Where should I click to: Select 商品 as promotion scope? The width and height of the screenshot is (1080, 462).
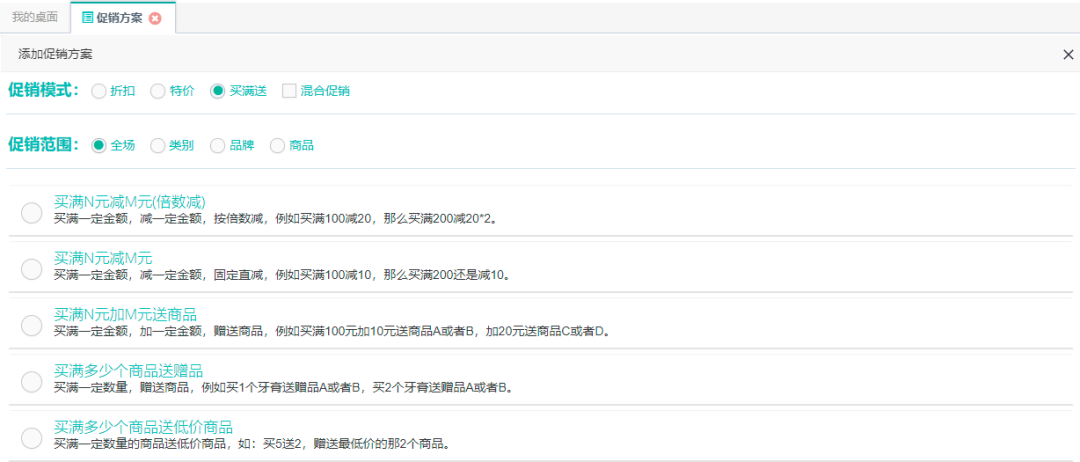point(277,145)
